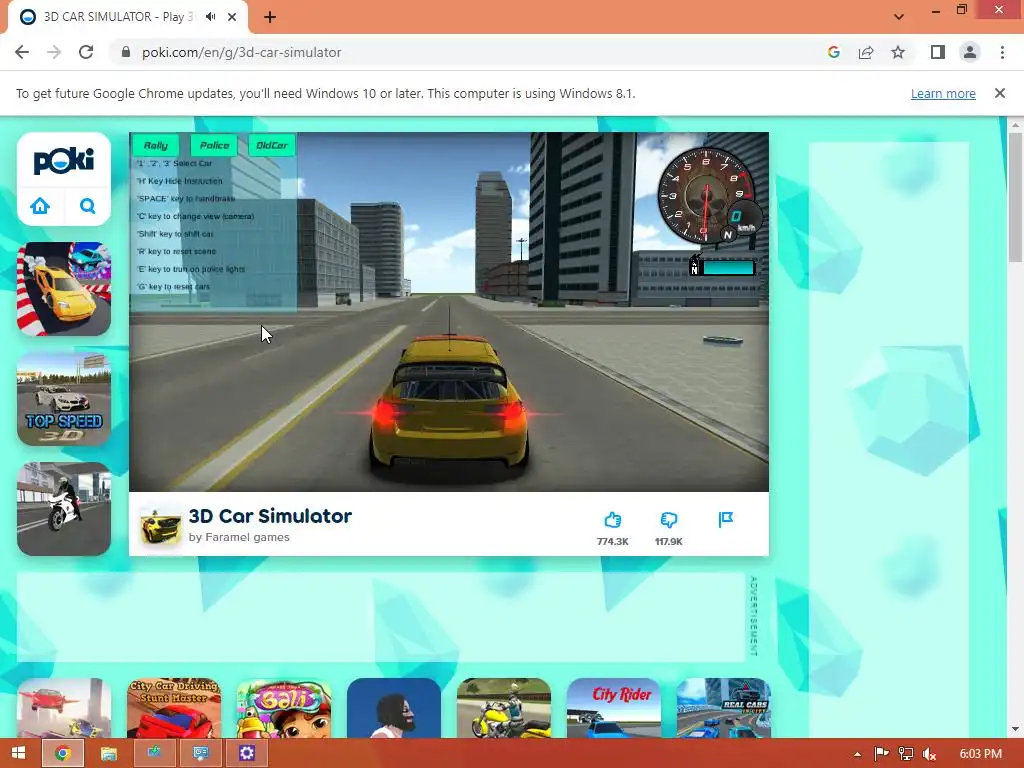The image size is (1024, 768).
Task: Click the page vertical scrollbar thumb
Action: pyautogui.click(x=1015, y=196)
